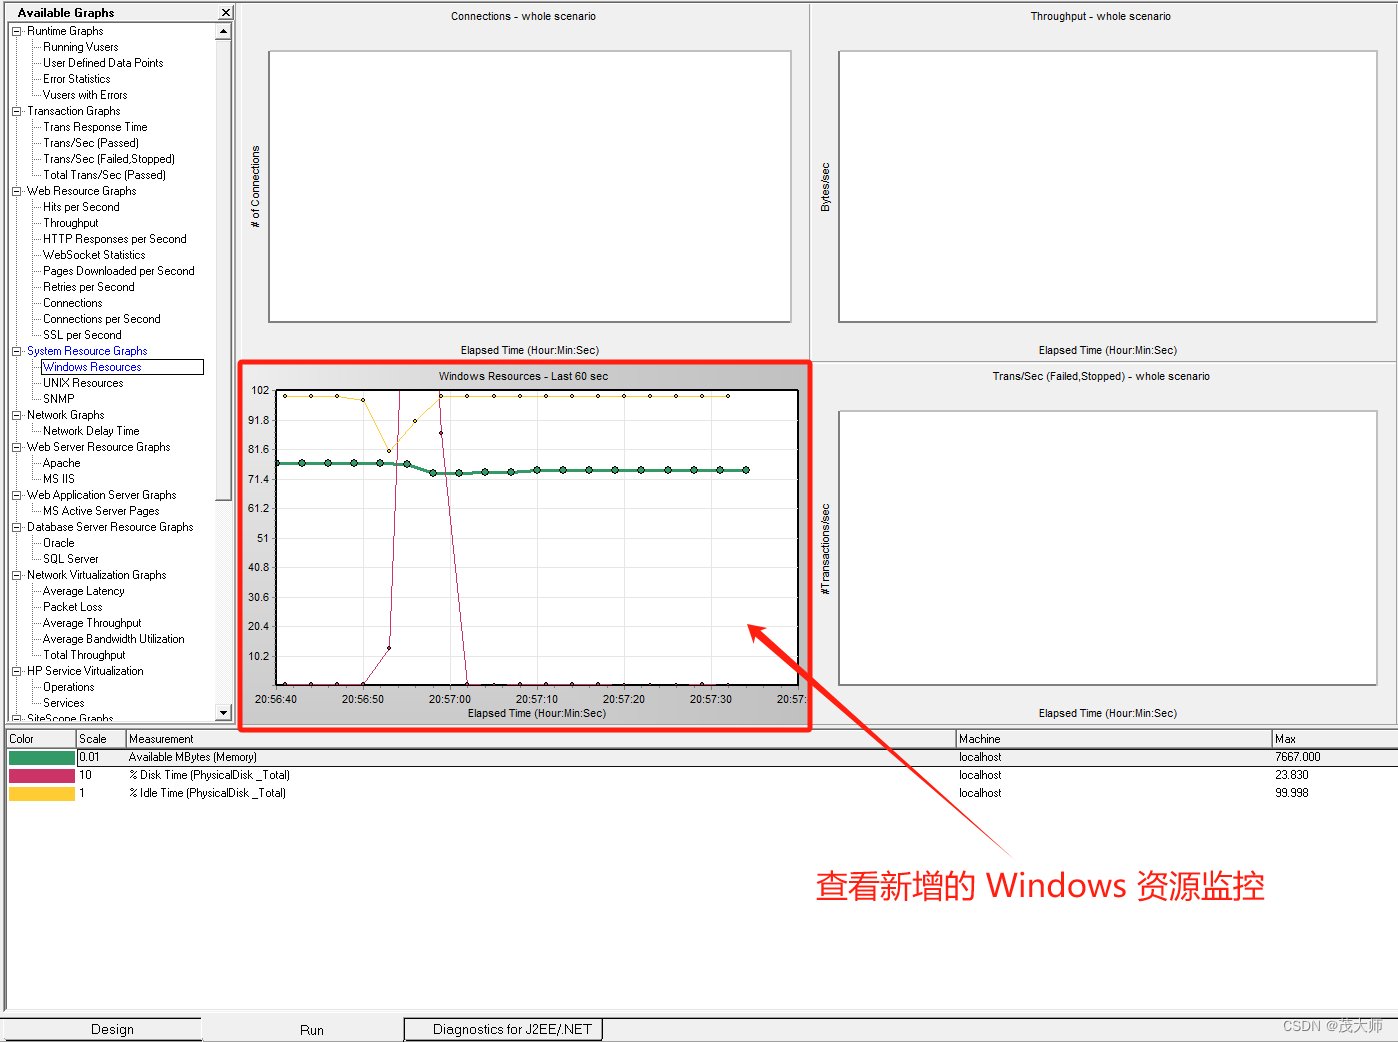The image size is (1398, 1042).
Task: Open the Network Delay Time graph
Action: click(90, 430)
